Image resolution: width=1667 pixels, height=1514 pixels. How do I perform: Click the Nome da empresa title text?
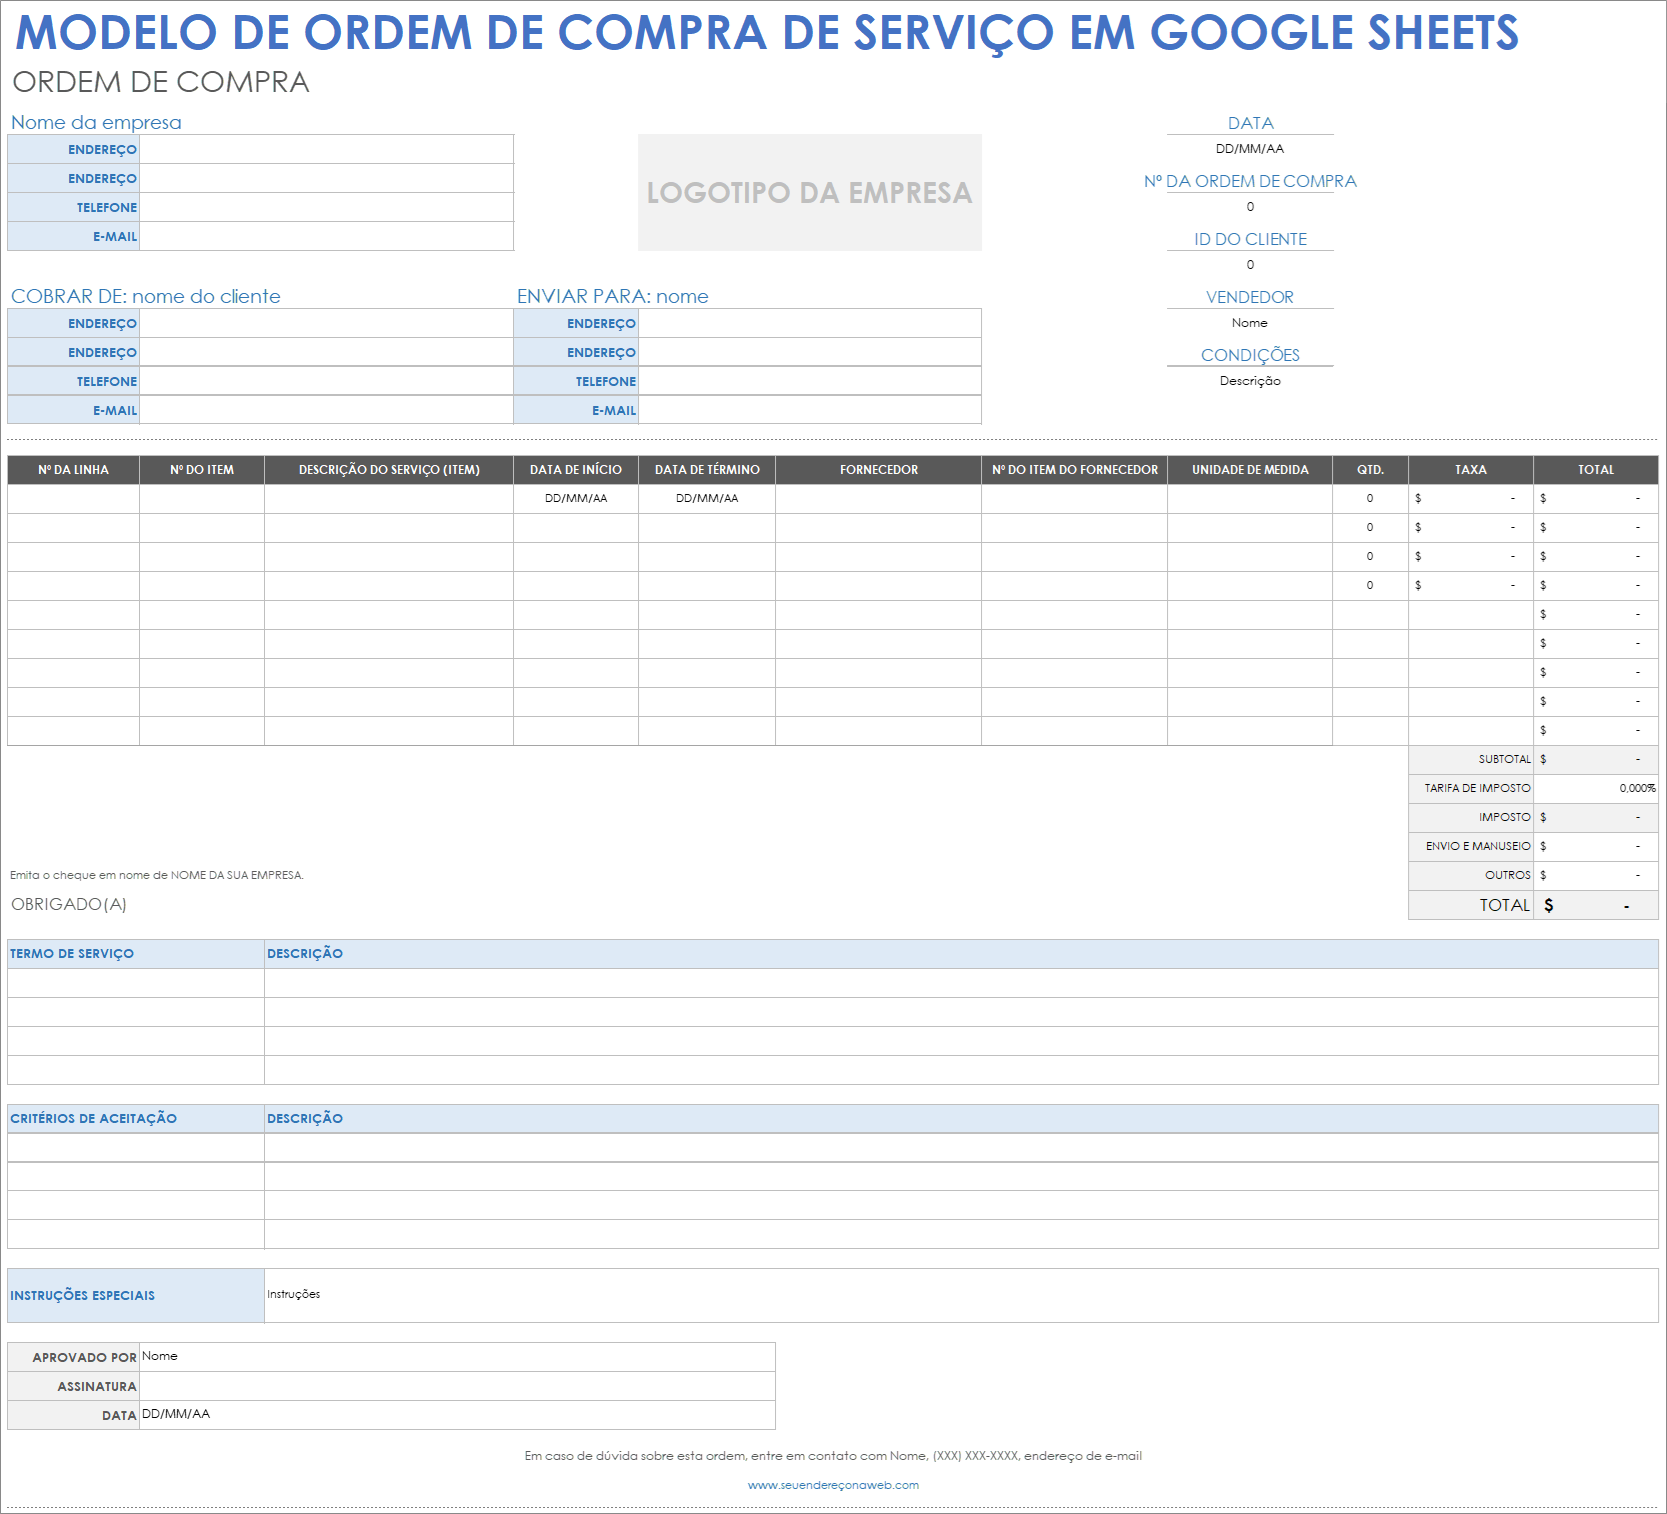(96, 122)
